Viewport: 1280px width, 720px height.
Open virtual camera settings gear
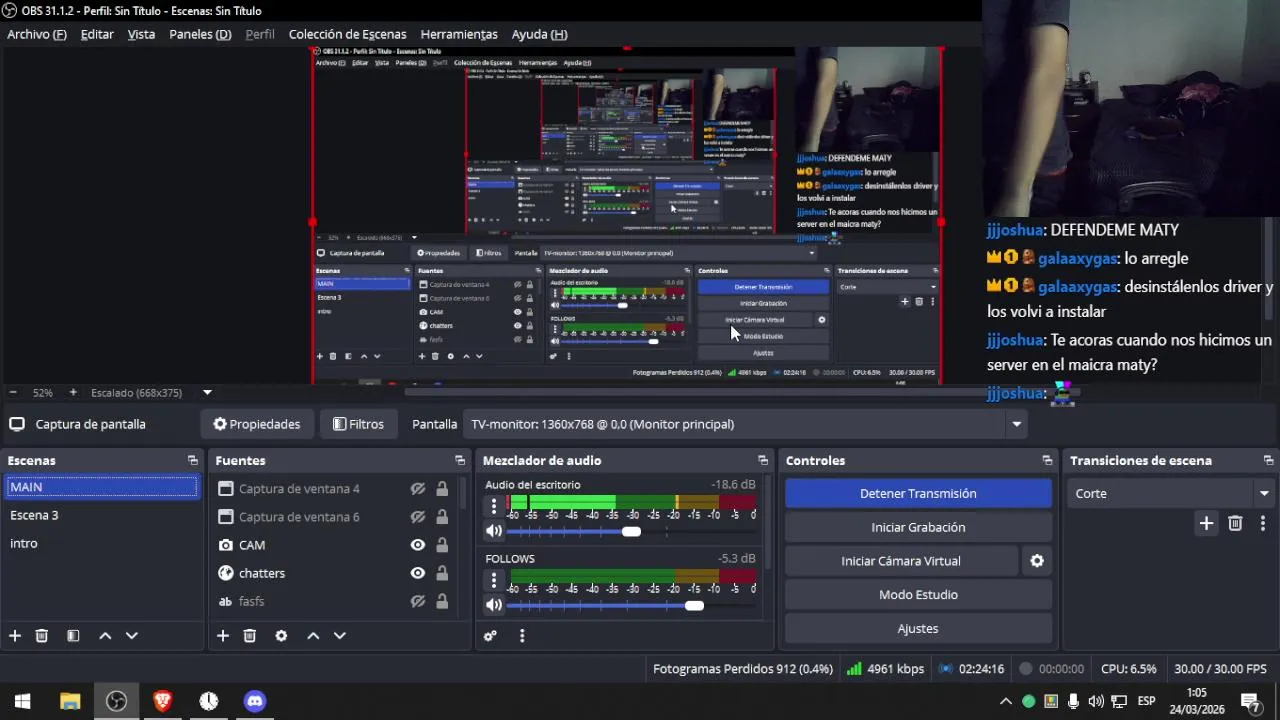tap(1037, 561)
